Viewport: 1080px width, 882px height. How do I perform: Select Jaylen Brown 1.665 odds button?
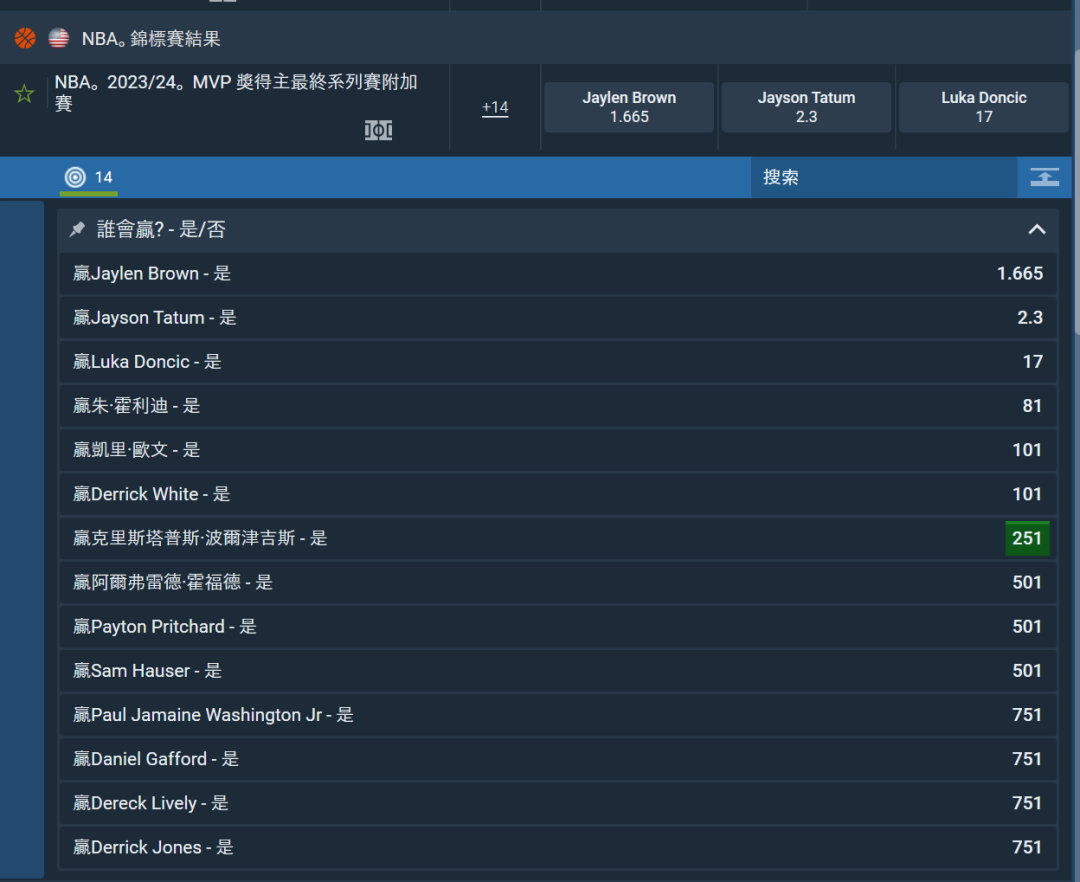629,107
